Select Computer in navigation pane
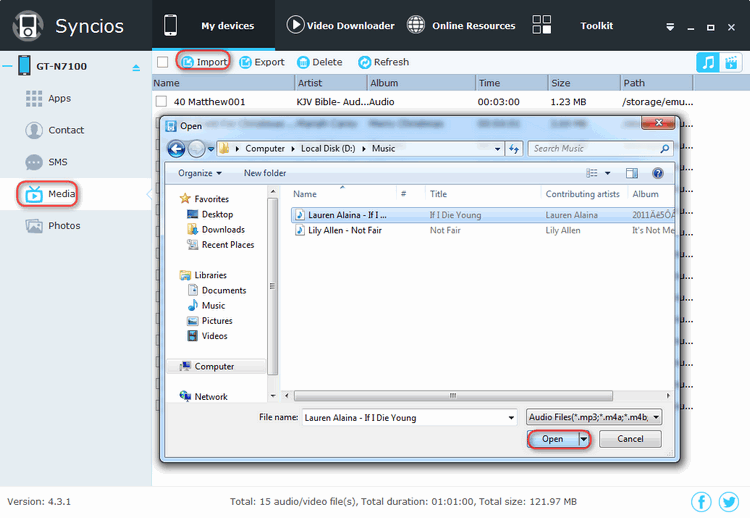 click(216, 366)
